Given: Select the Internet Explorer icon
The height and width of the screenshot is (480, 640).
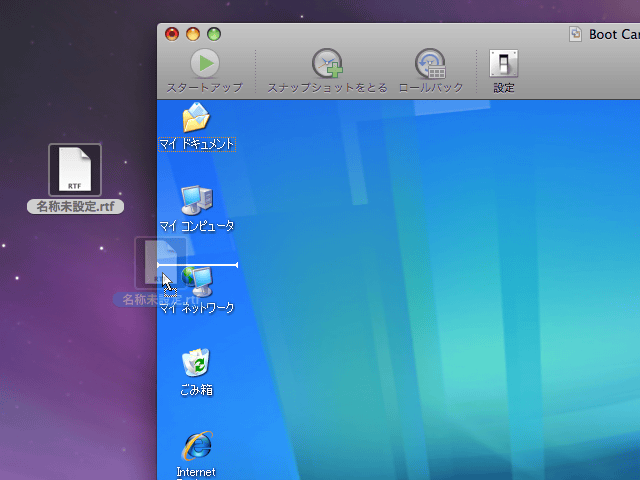Looking at the screenshot, I should [x=198, y=446].
